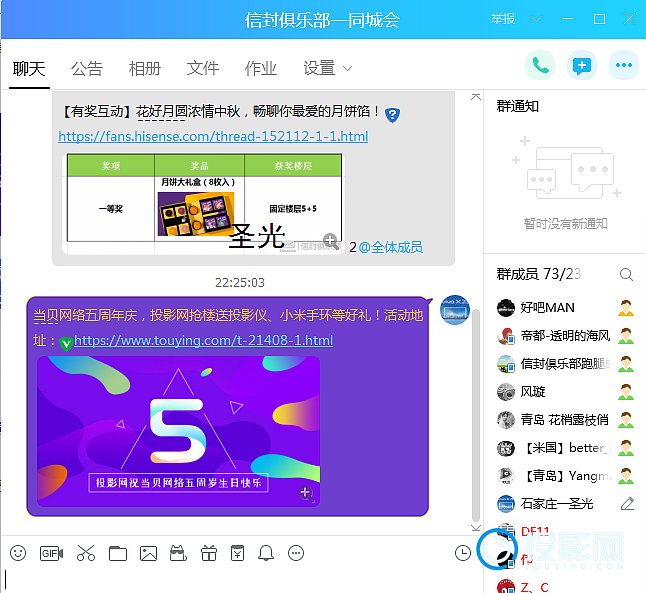Click the admin icon next to 好吧MAN
Image resolution: width=646 pixels, height=593 pixels.
tap(626, 308)
